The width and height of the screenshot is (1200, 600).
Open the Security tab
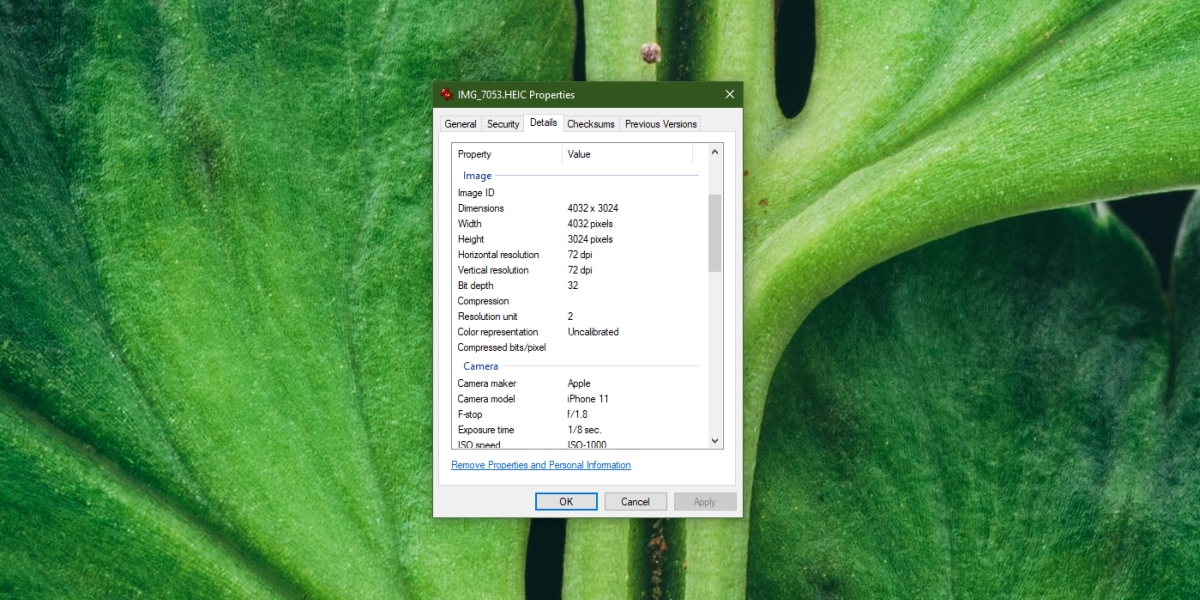point(503,123)
